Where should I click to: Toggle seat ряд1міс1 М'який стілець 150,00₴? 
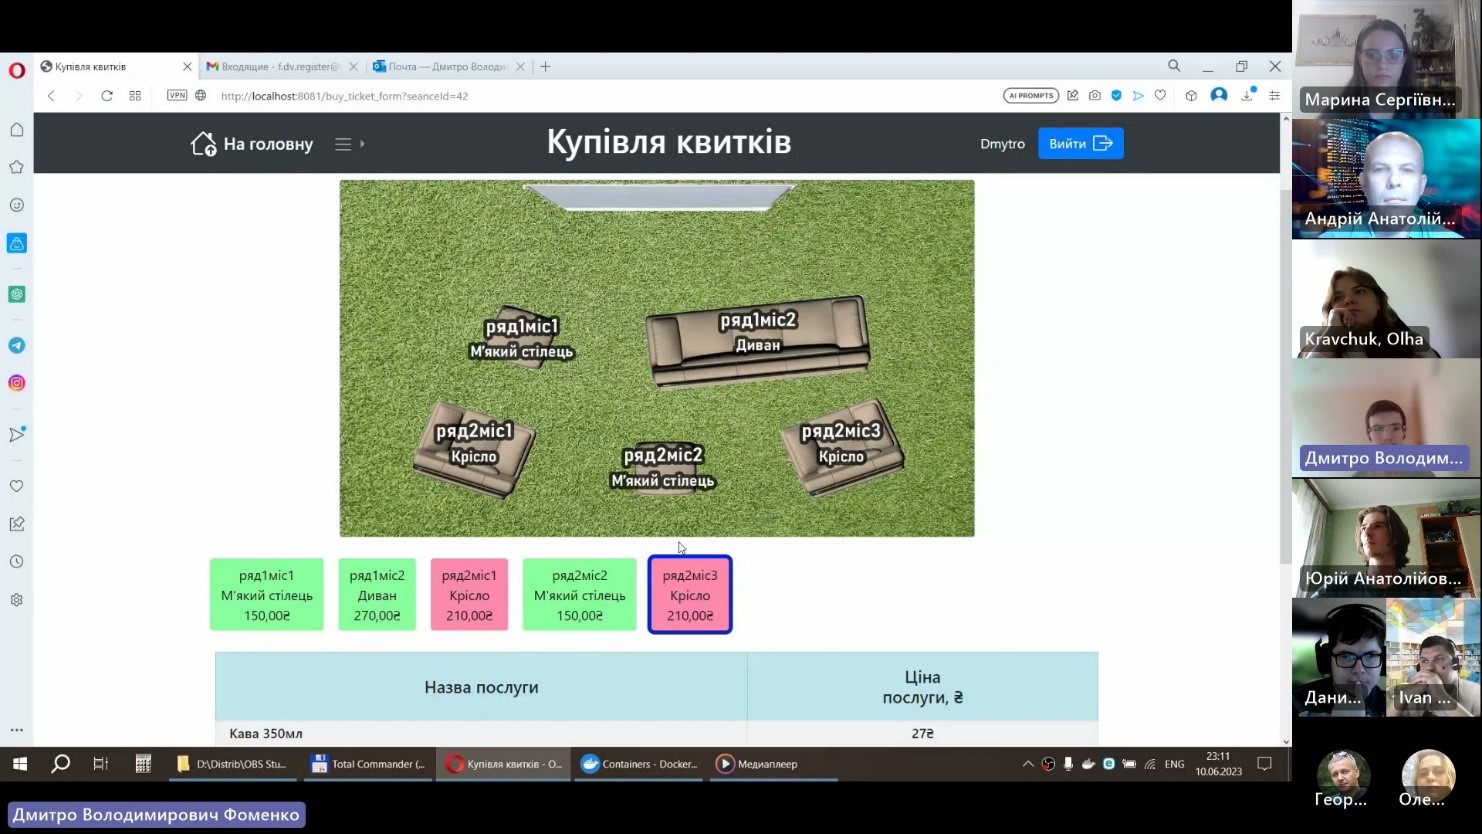click(x=266, y=595)
